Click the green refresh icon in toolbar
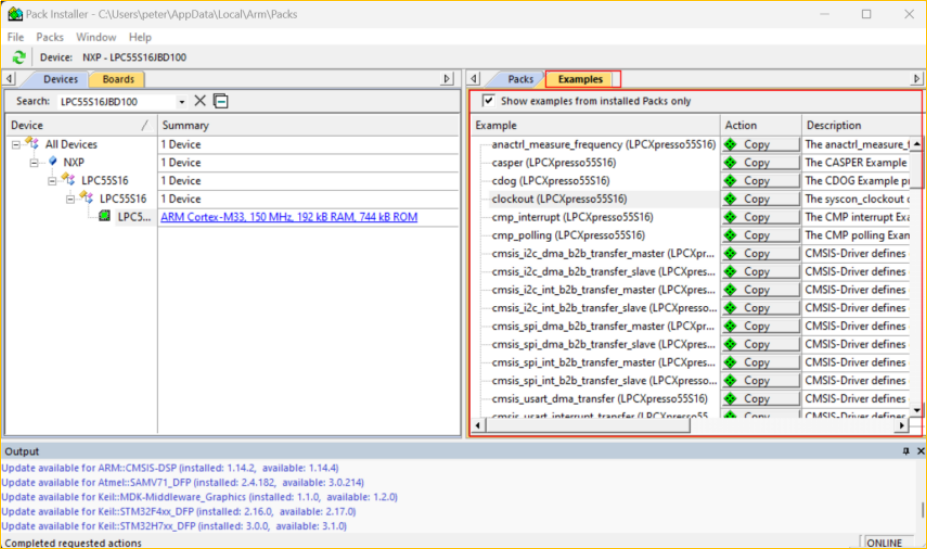The width and height of the screenshot is (928, 550). tap(19, 57)
